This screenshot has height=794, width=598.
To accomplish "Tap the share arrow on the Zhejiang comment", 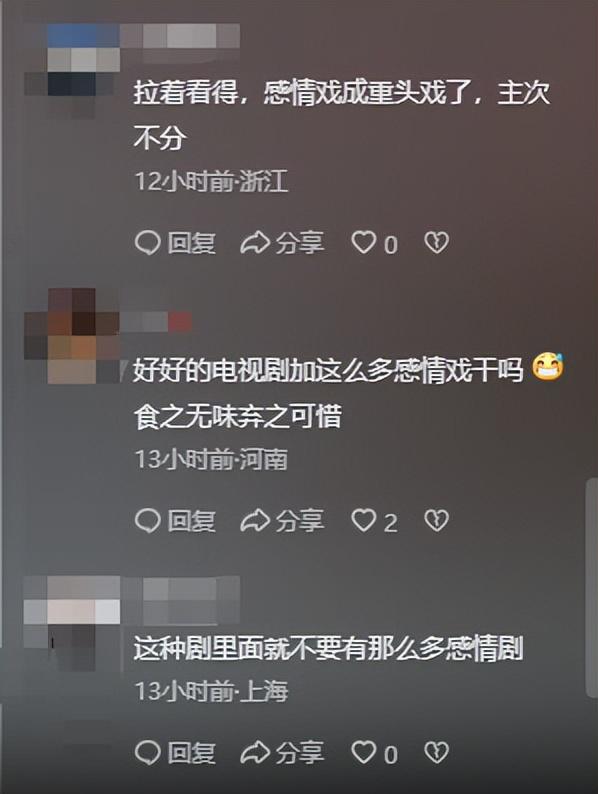I will (254, 243).
